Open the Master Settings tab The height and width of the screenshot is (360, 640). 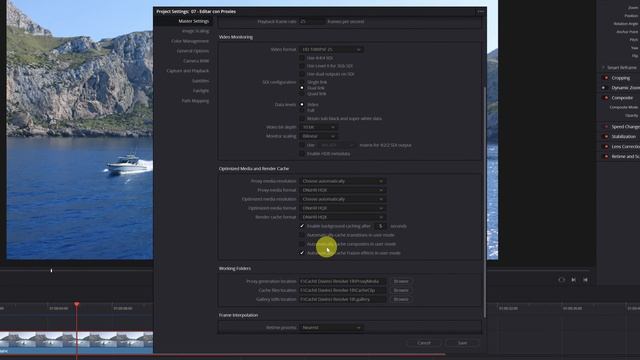coord(193,21)
